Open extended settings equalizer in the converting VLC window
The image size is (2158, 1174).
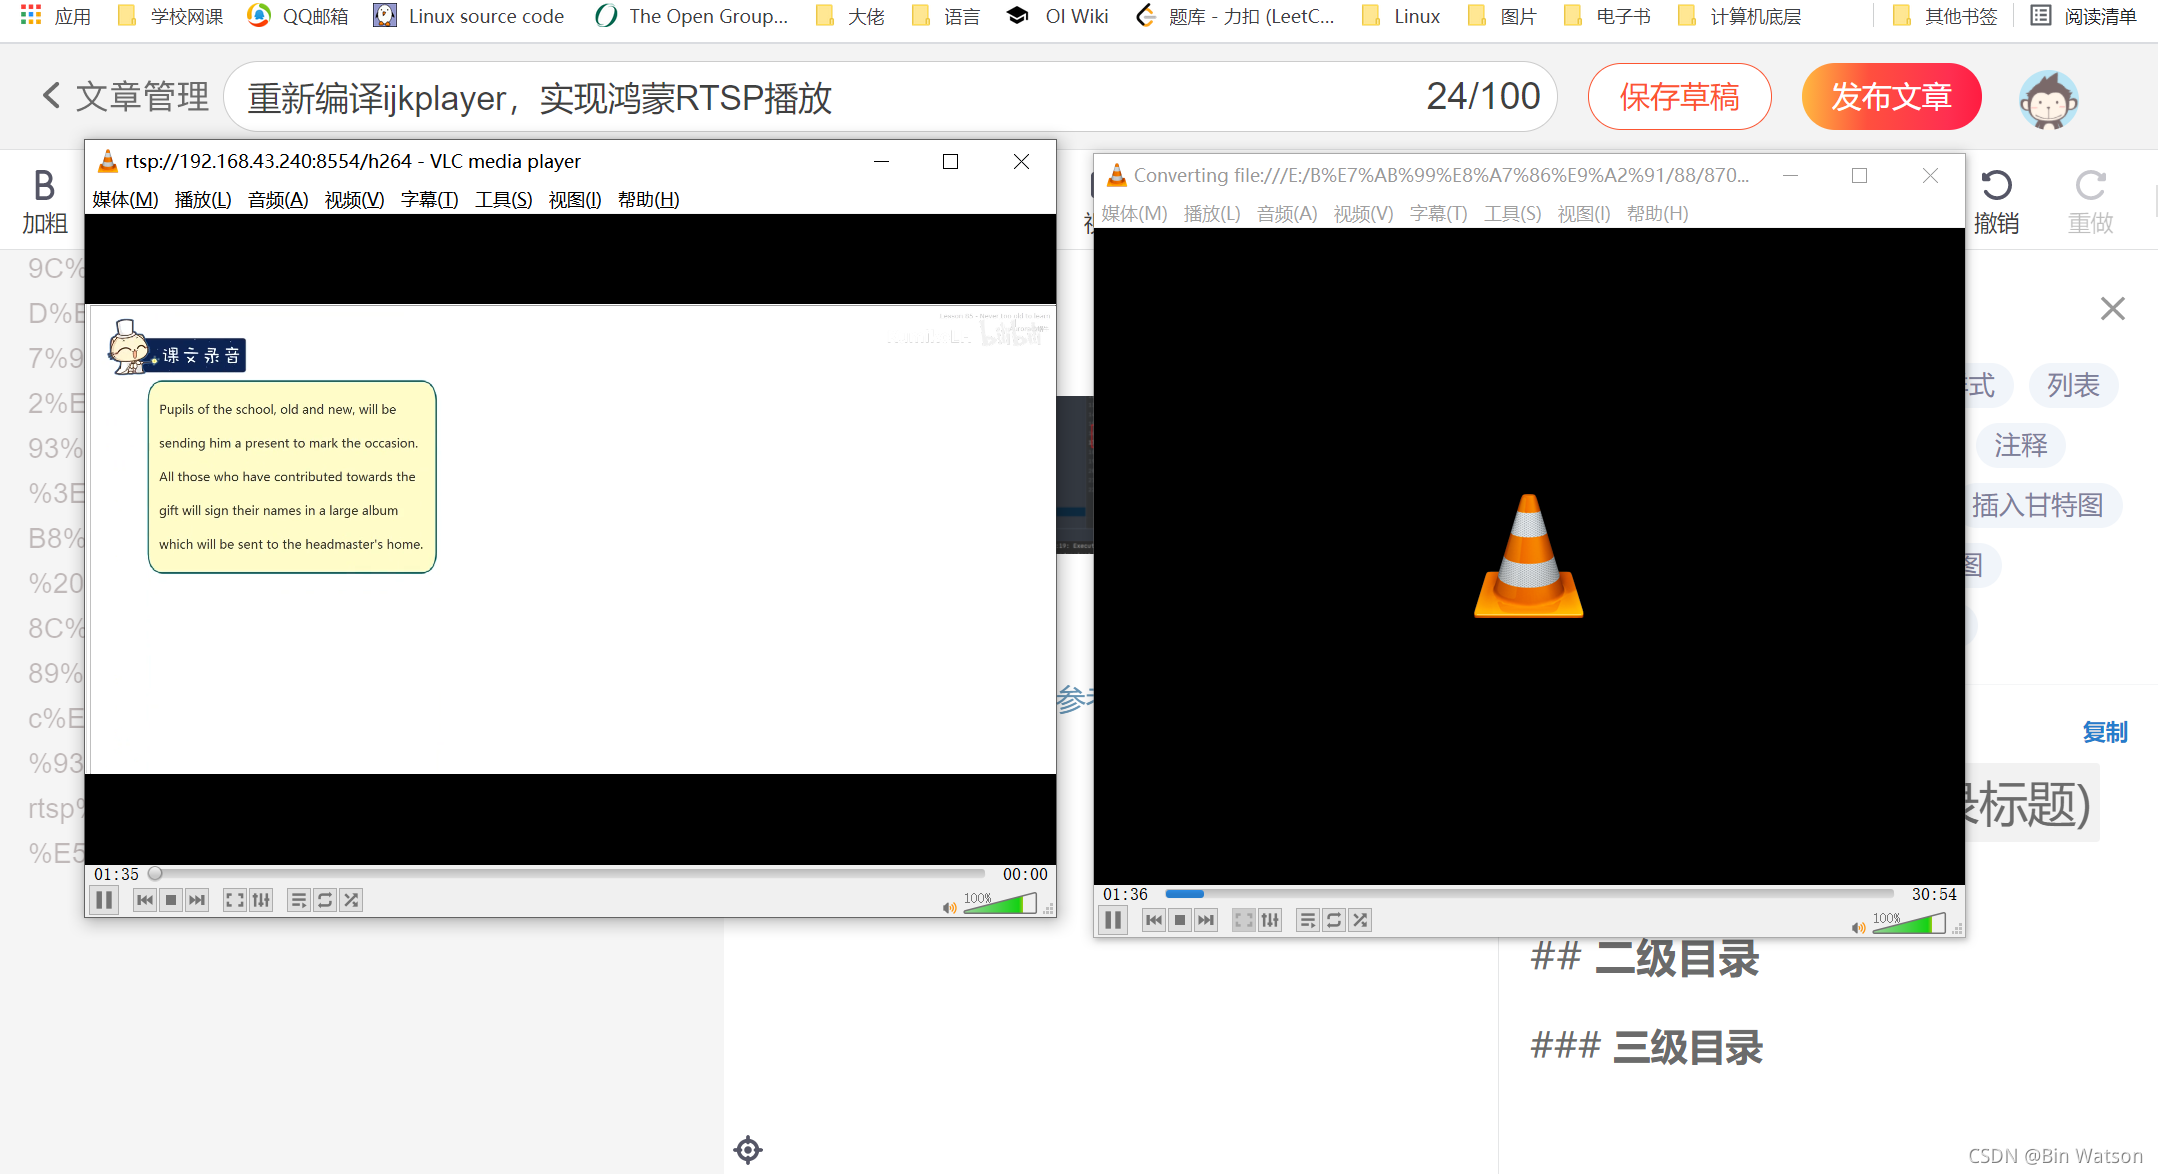click(1270, 920)
